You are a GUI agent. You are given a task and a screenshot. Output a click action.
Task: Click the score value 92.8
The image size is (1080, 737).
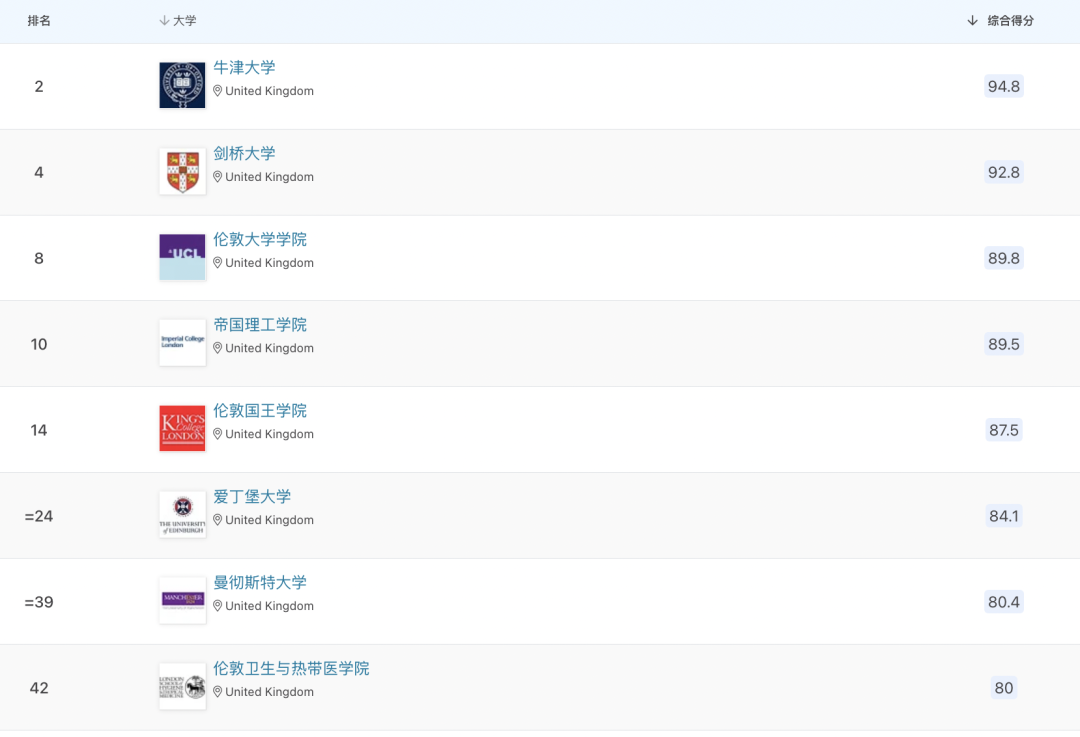pos(1004,172)
